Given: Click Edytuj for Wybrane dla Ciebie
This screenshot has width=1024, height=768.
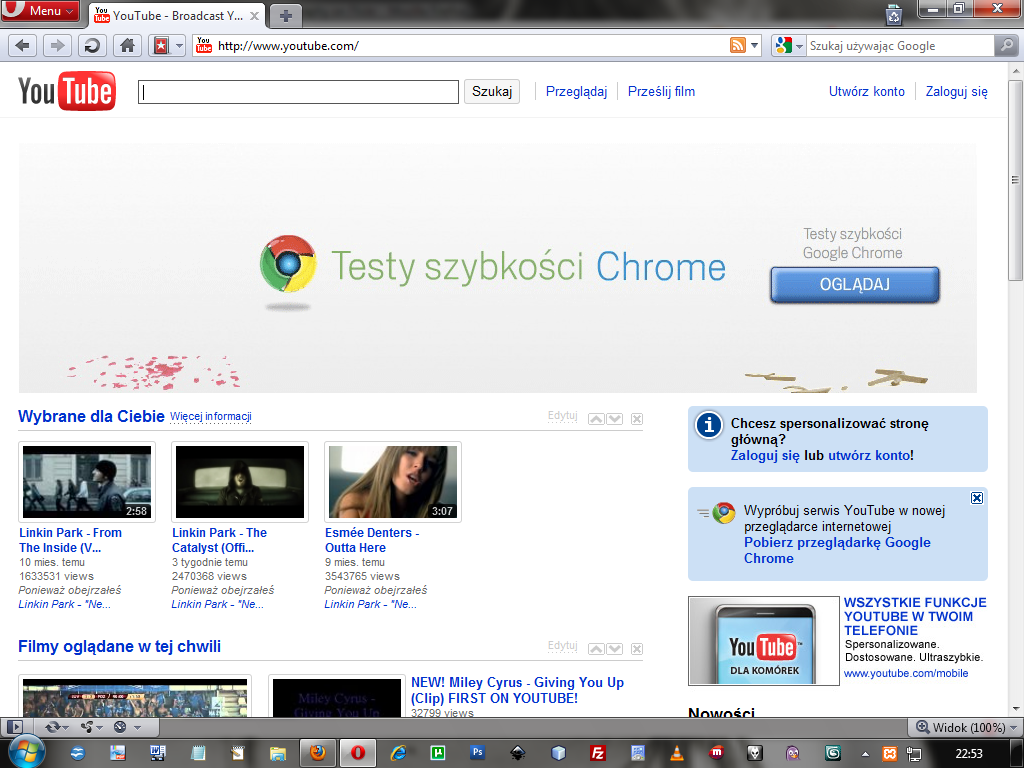Looking at the screenshot, I should pyautogui.click(x=563, y=415).
